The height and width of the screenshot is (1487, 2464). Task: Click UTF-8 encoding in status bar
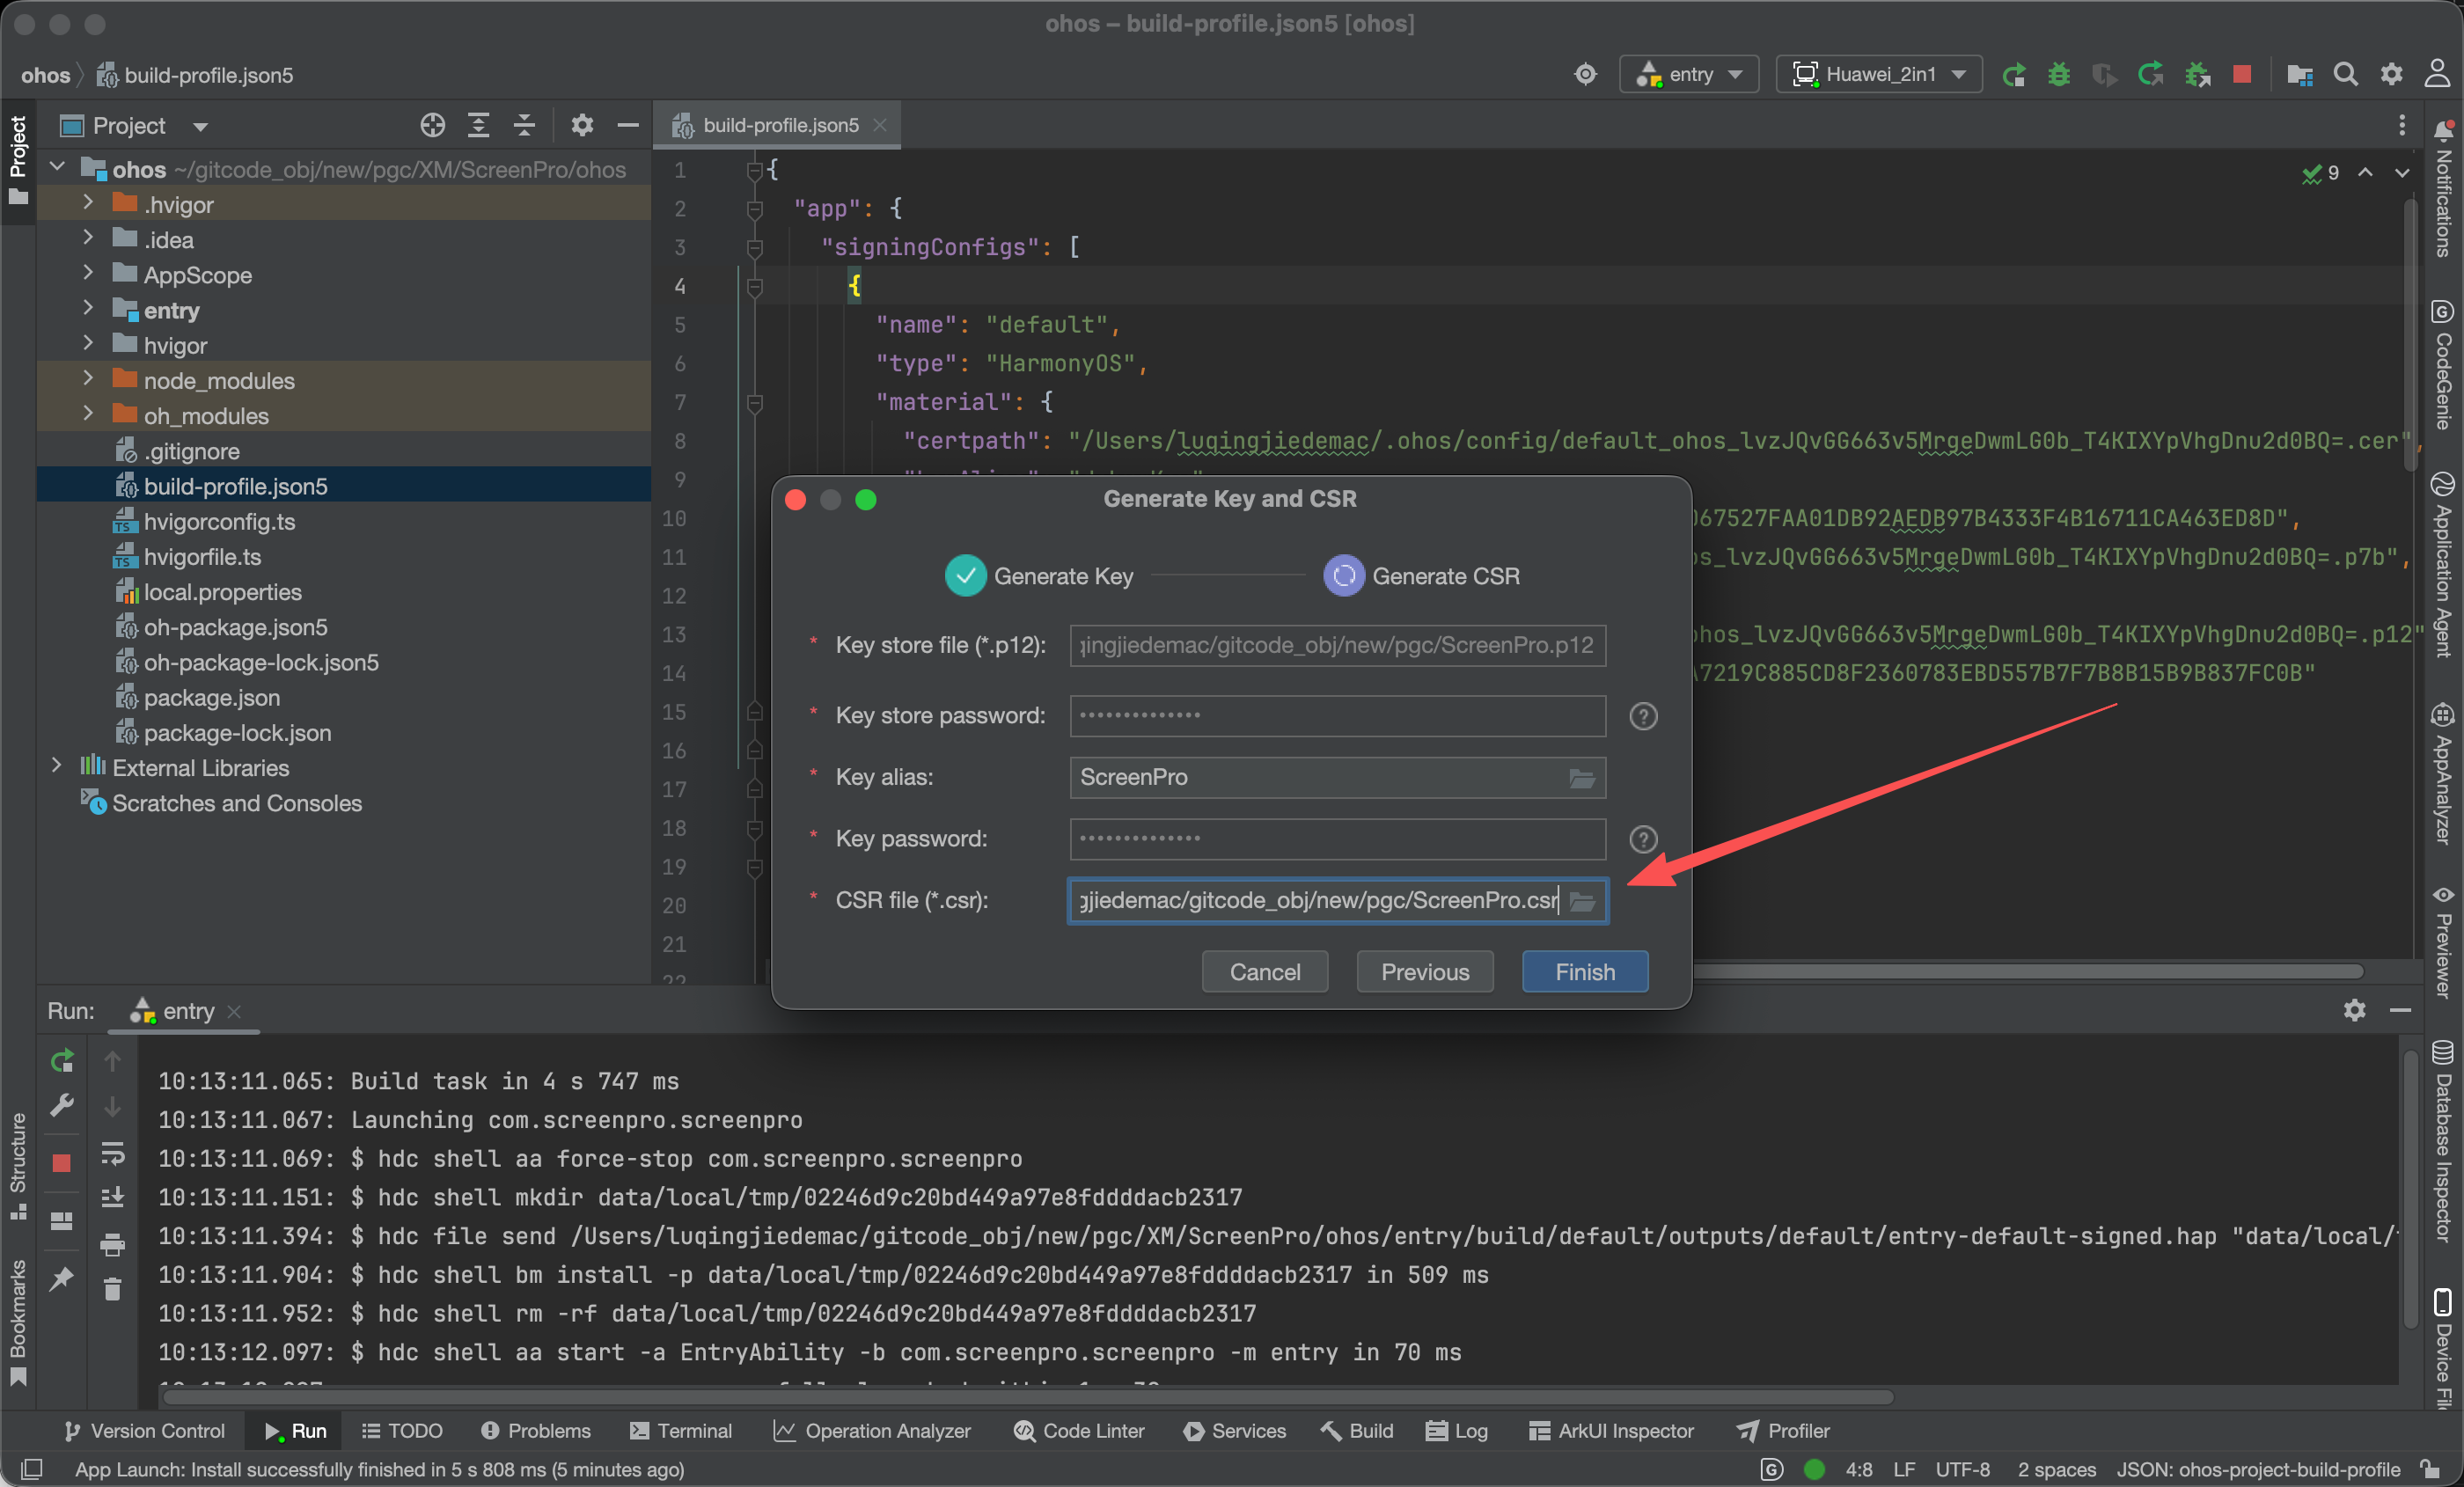click(1962, 1469)
